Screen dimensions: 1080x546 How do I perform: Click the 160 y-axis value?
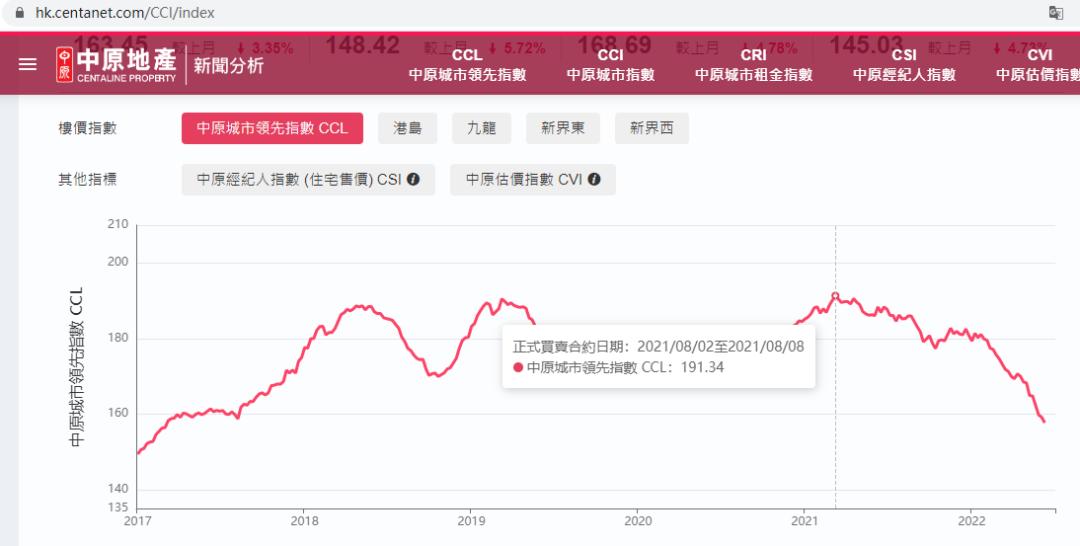118,413
